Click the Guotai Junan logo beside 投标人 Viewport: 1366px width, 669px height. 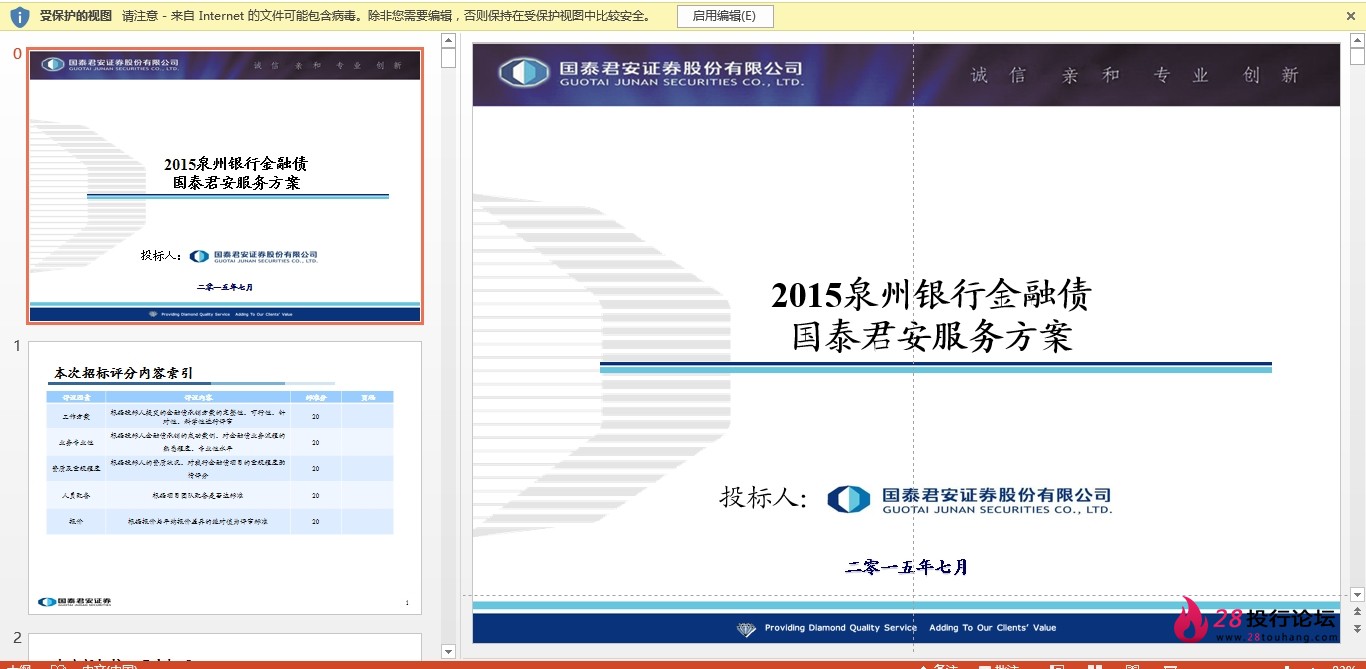[970, 500]
